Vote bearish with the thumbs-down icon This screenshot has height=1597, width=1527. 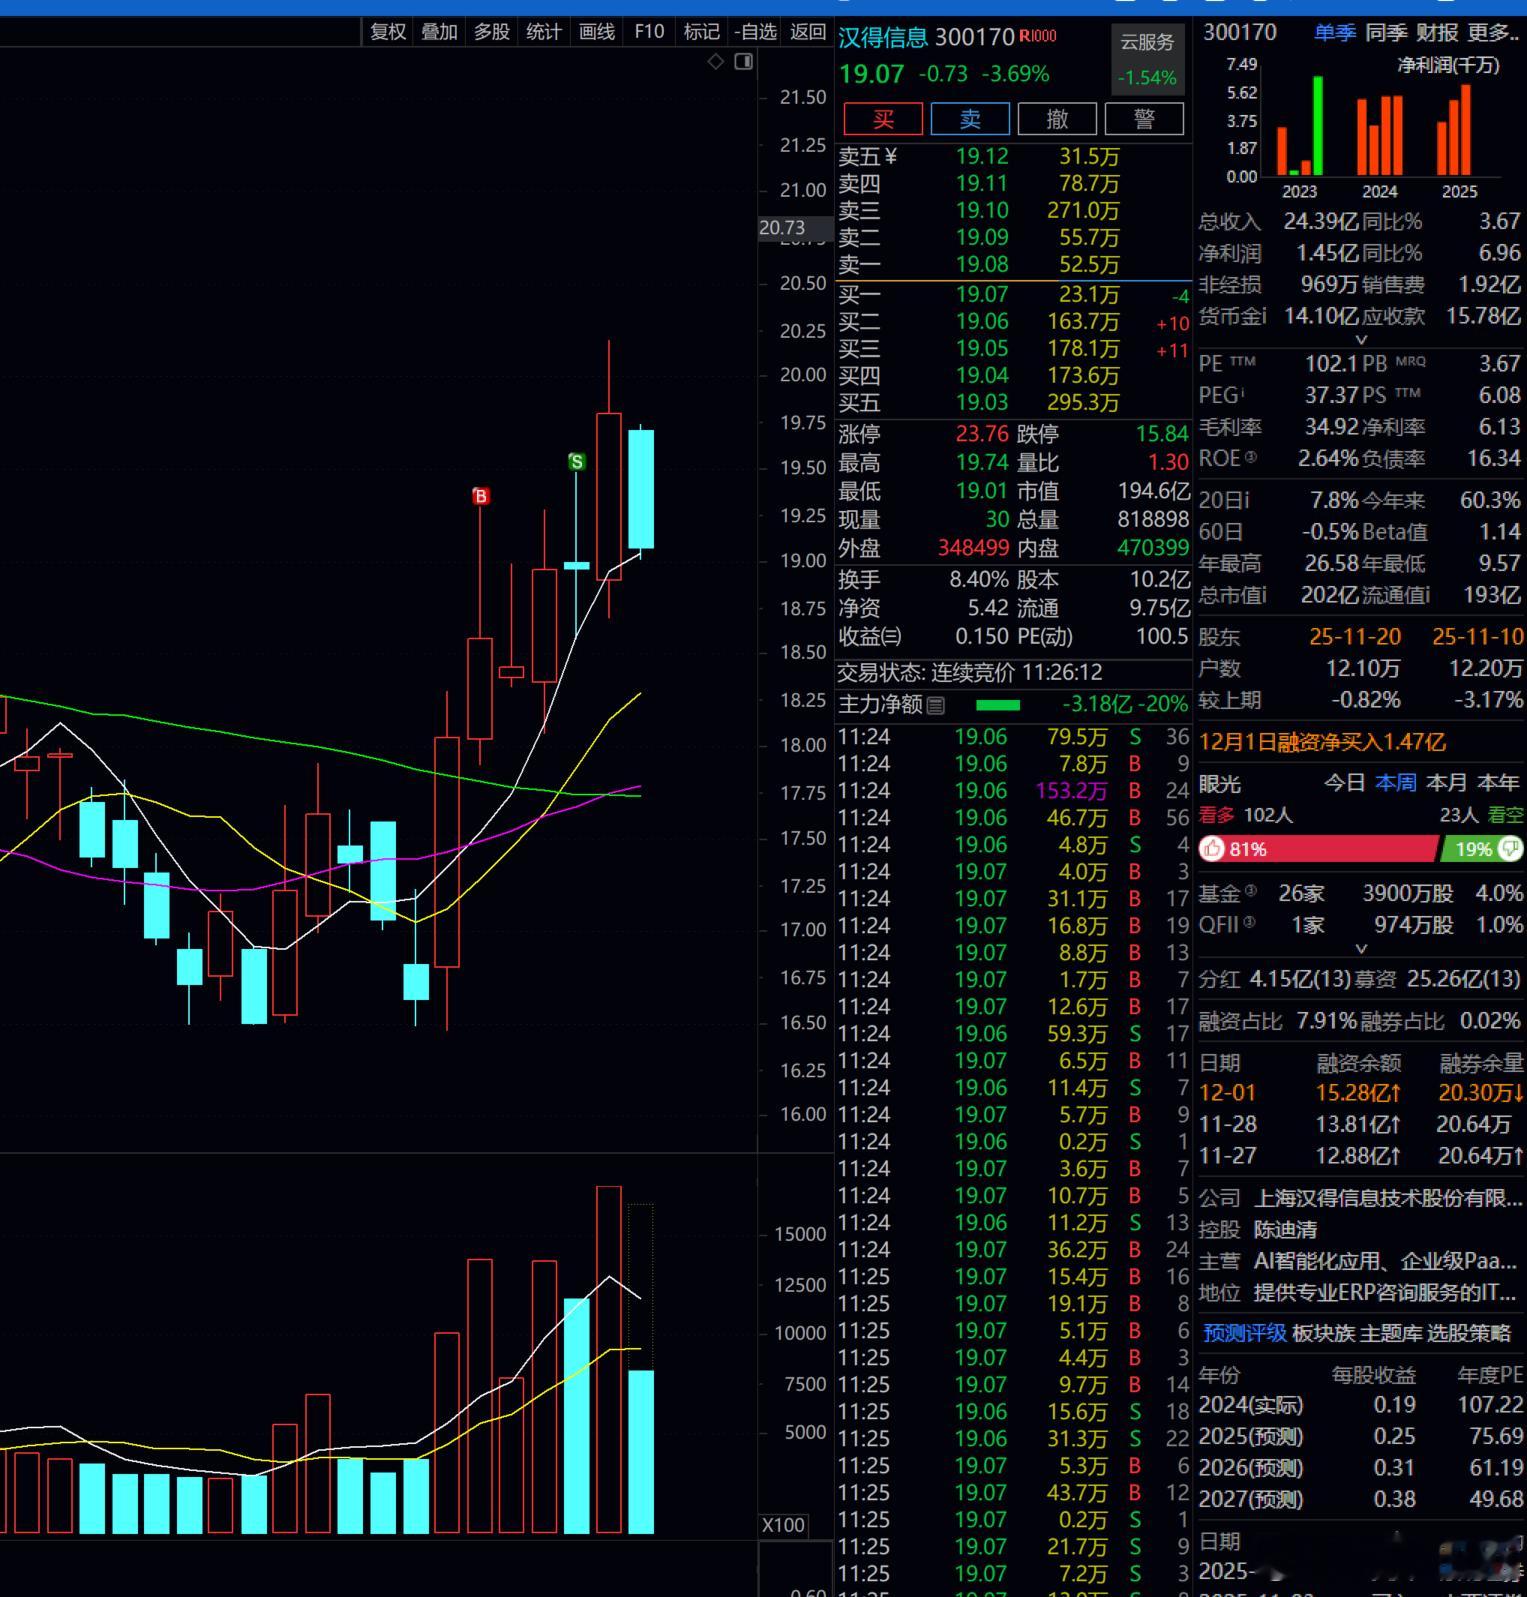tap(1509, 849)
